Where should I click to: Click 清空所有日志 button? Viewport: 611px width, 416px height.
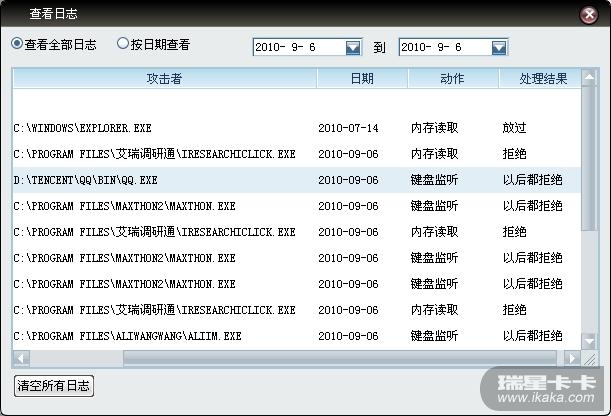pyautogui.click(x=54, y=386)
